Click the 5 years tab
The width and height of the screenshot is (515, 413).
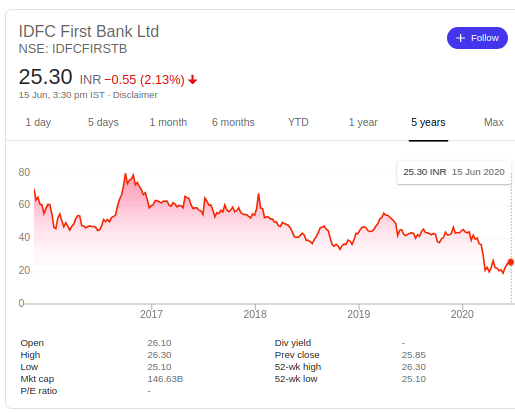428,122
